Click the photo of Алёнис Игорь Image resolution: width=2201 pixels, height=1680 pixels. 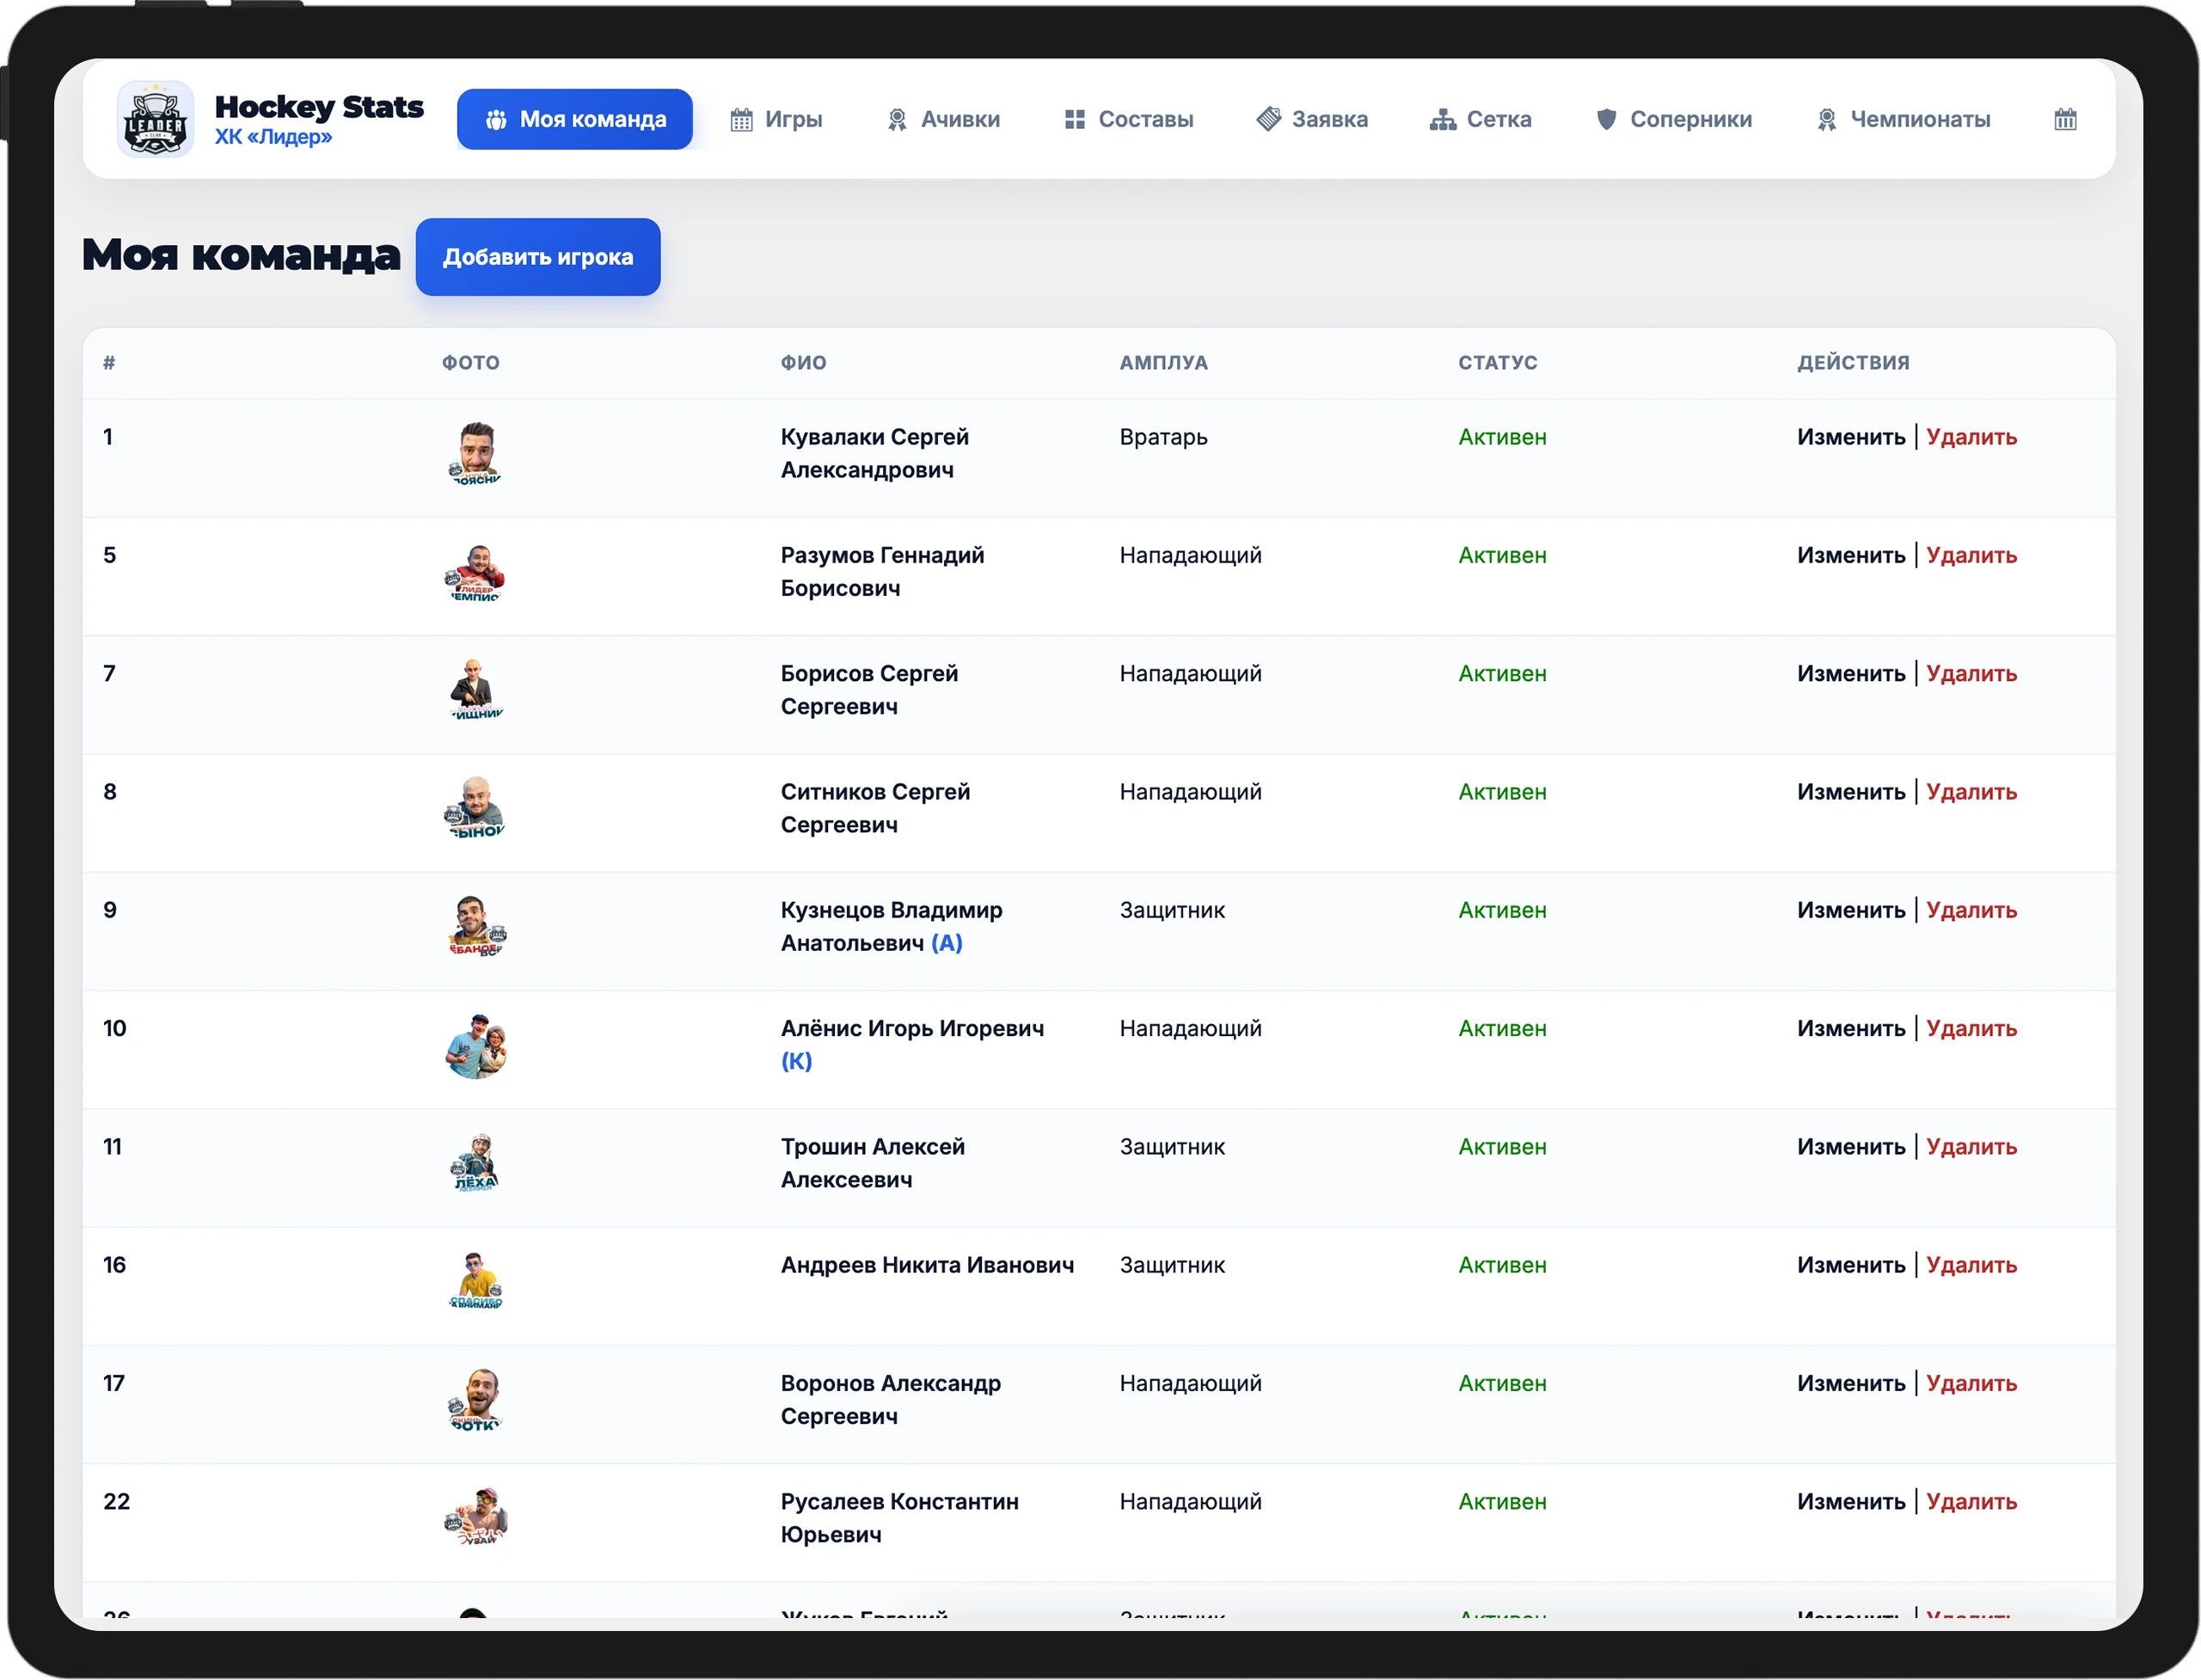click(x=475, y=1045)
